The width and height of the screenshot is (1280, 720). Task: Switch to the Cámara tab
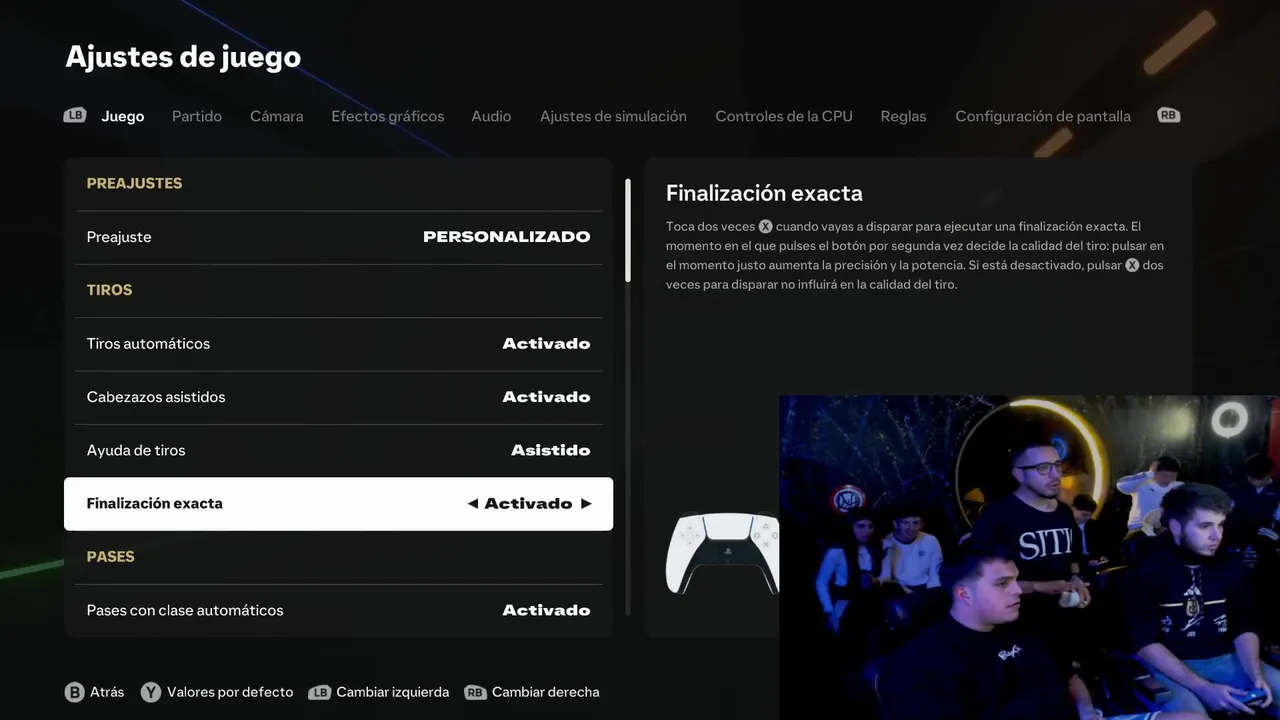277,116
